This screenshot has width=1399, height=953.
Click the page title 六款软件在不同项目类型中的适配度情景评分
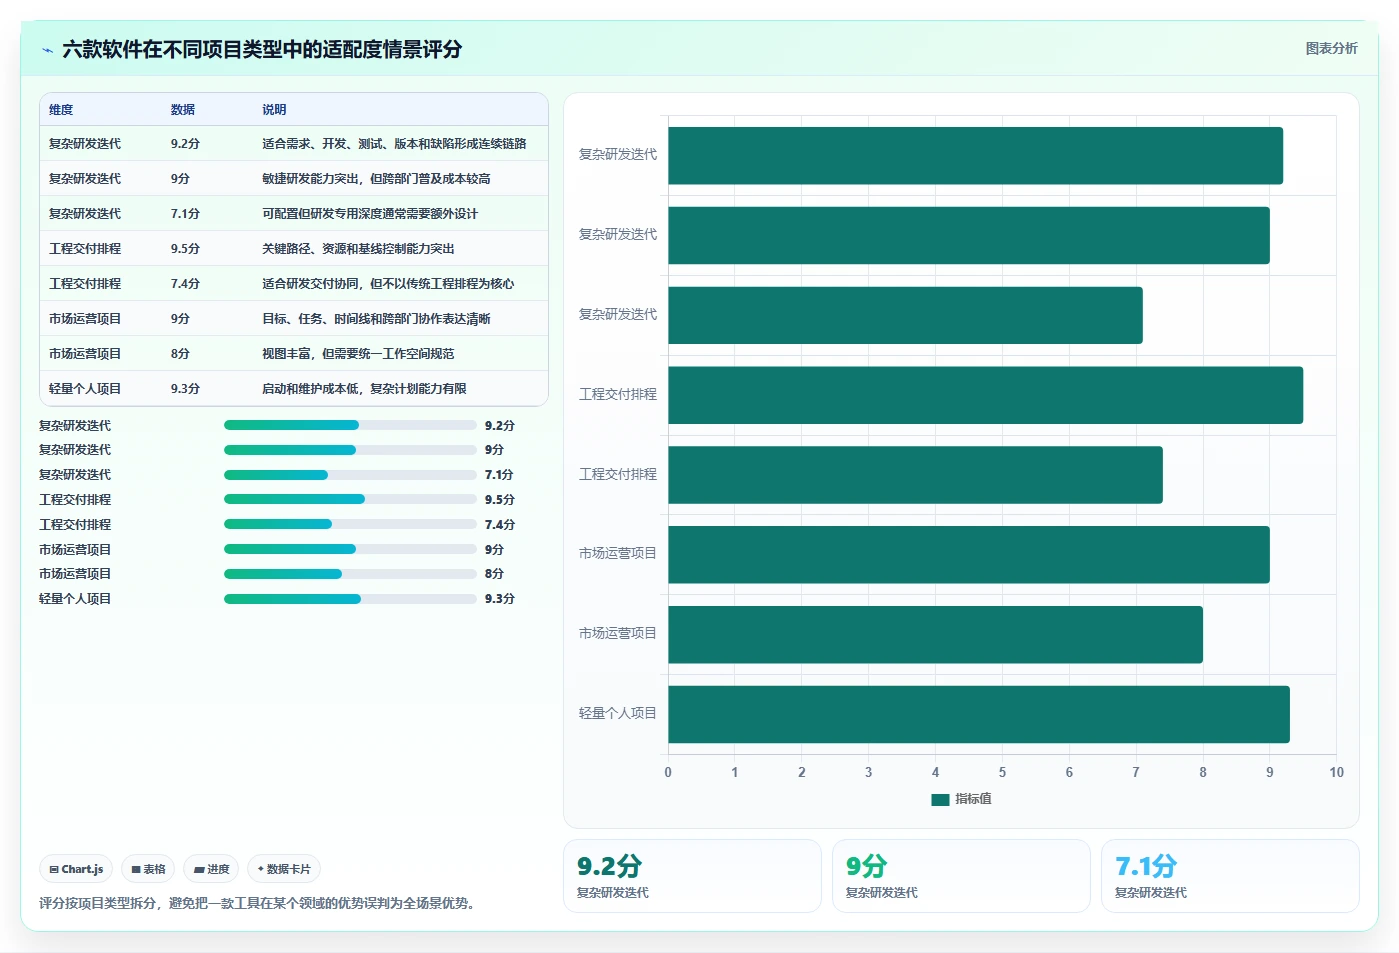(262, 50)
